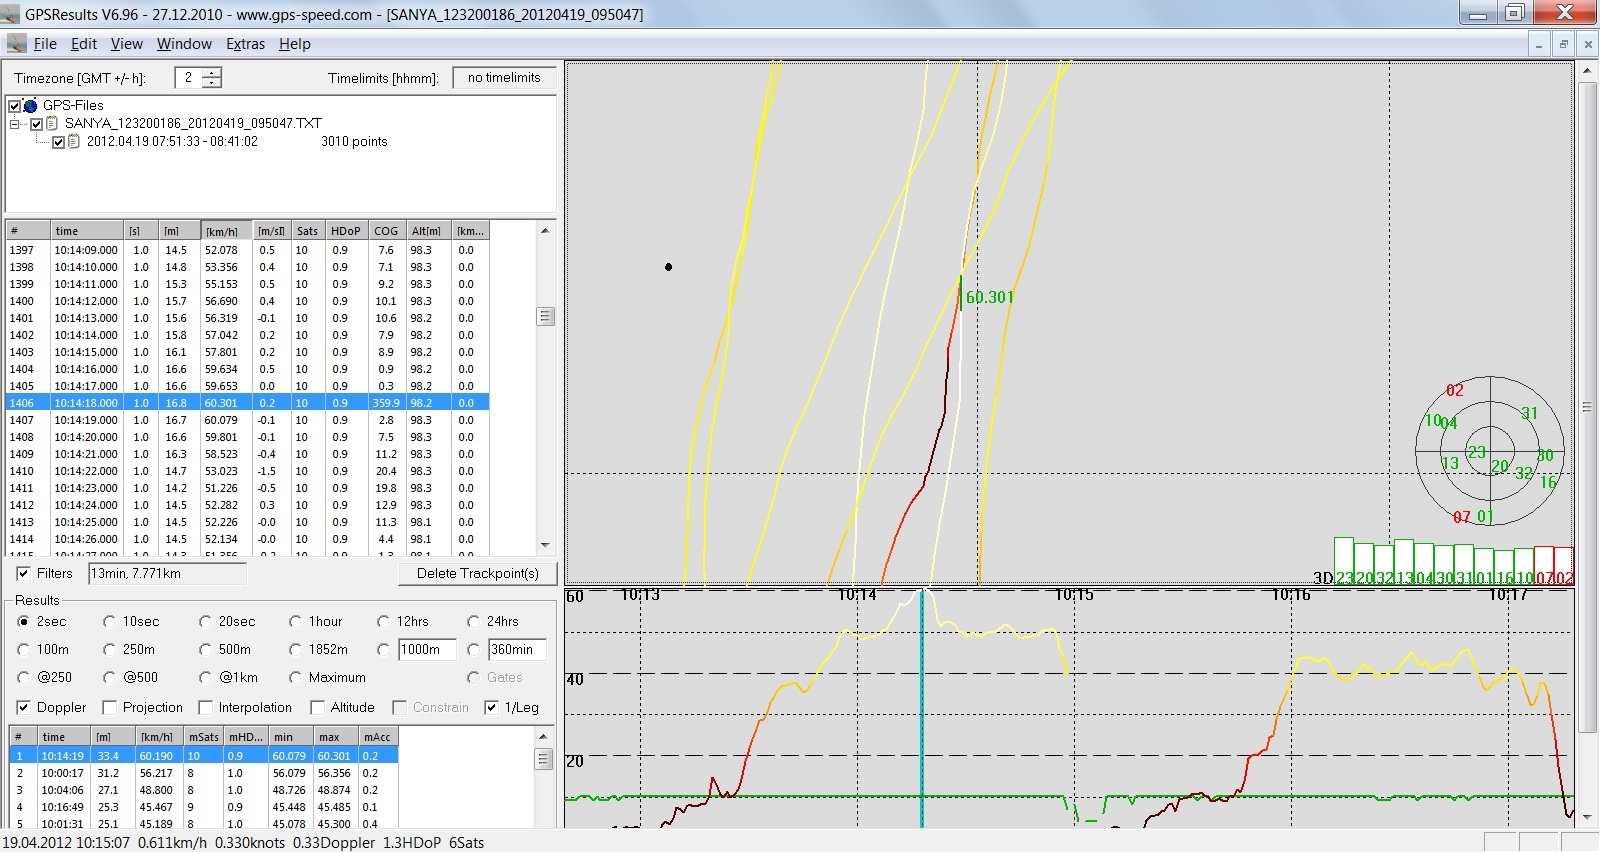Open the Extras menu
This screenshot has width=1600, height=852.
pyautogui.click(x=245, y=44)
